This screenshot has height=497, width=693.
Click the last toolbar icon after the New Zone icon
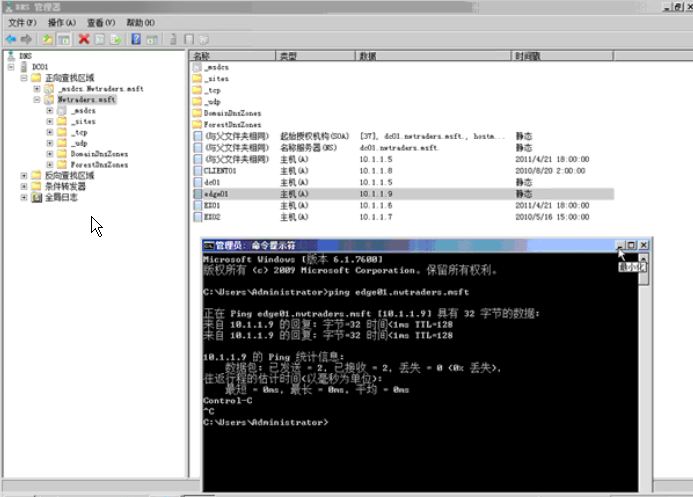point(204,39)
